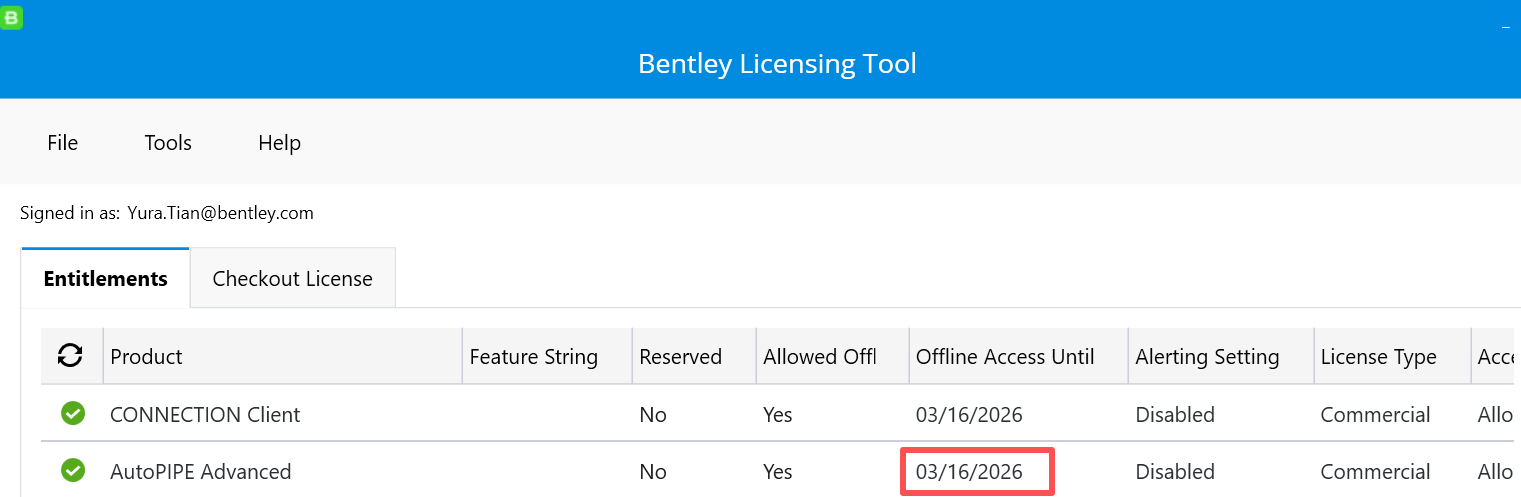Click the License Type column header
1521x497 pixels.
[x=1378, y=357]
